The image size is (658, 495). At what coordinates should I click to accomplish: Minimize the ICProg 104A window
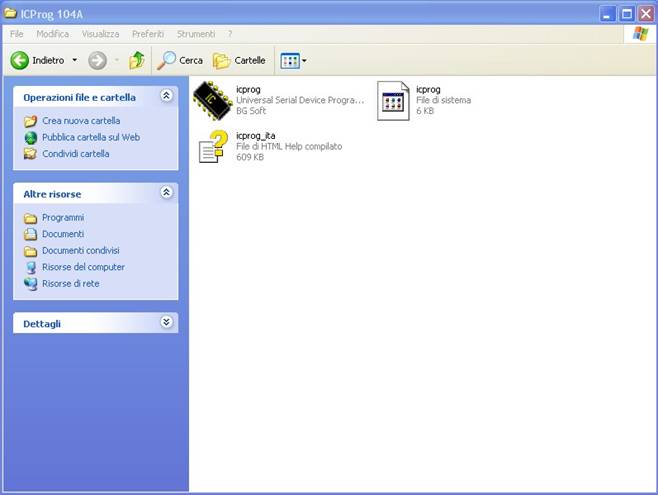(607, 14)
